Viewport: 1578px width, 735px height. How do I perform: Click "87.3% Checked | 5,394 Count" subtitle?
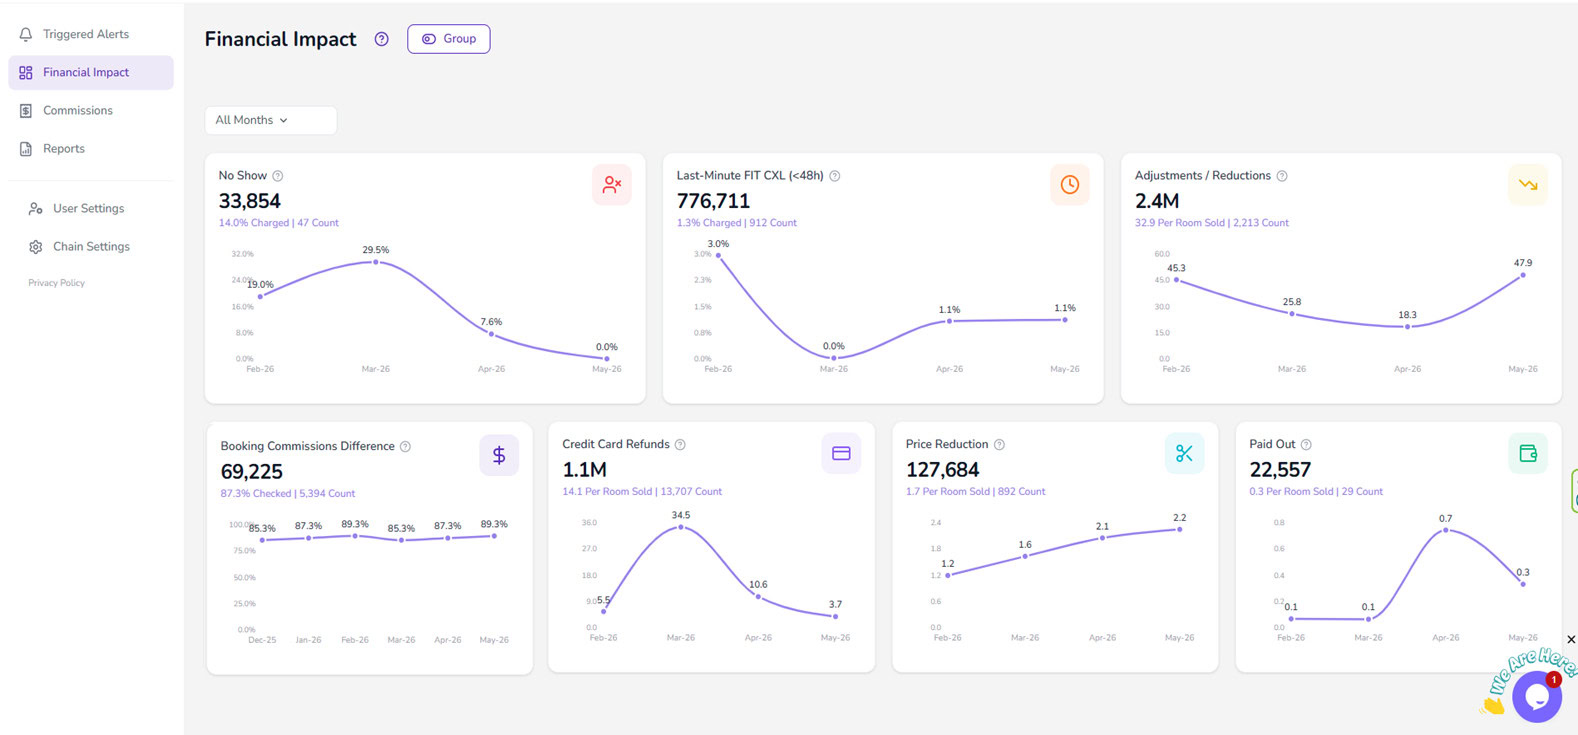288,494
